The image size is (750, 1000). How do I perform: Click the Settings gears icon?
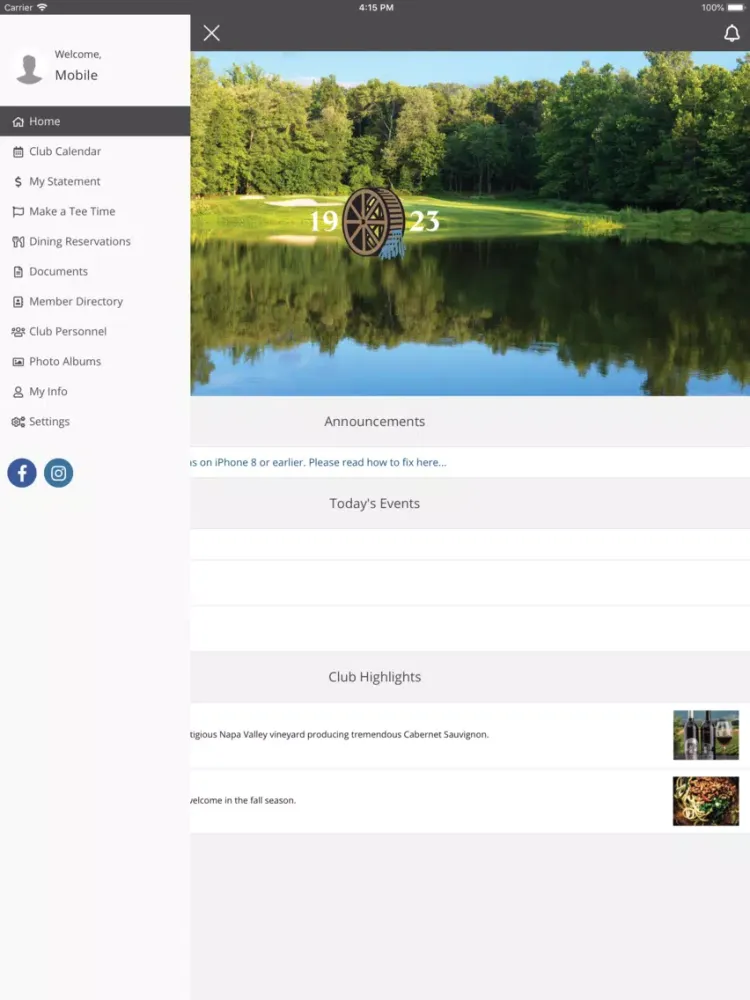(18, 422)
